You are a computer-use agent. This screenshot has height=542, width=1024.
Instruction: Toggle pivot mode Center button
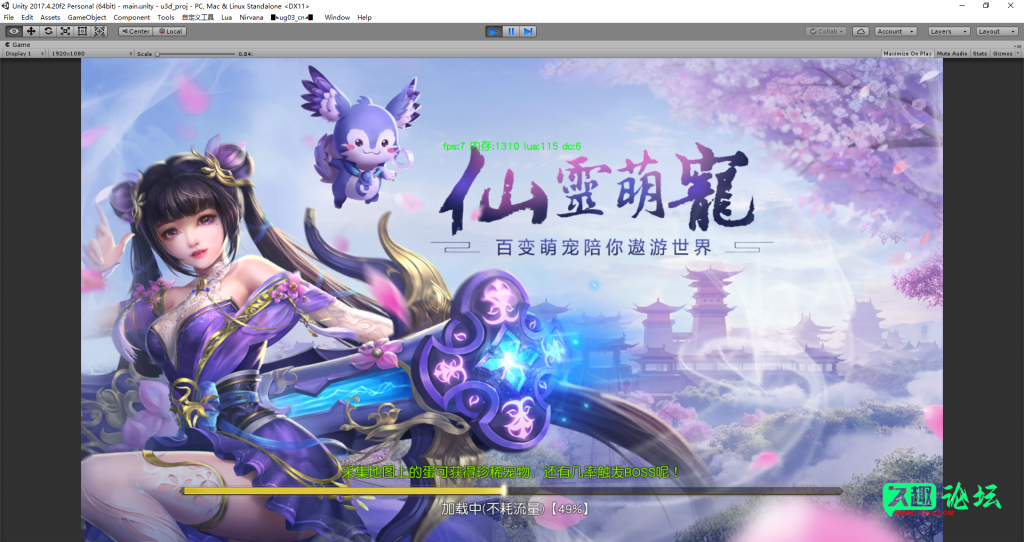pos(135,31)
